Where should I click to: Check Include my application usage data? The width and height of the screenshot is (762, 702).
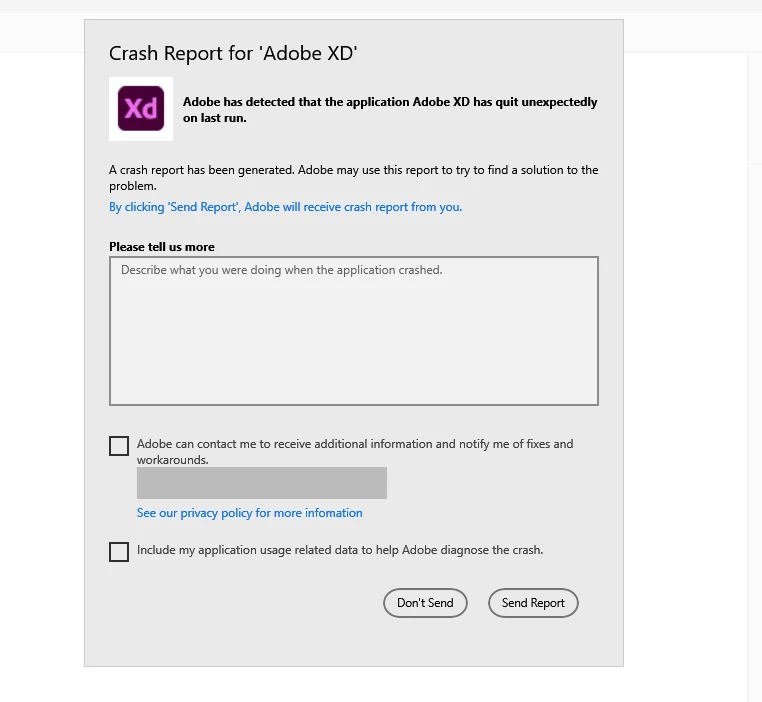pos(119,552)
